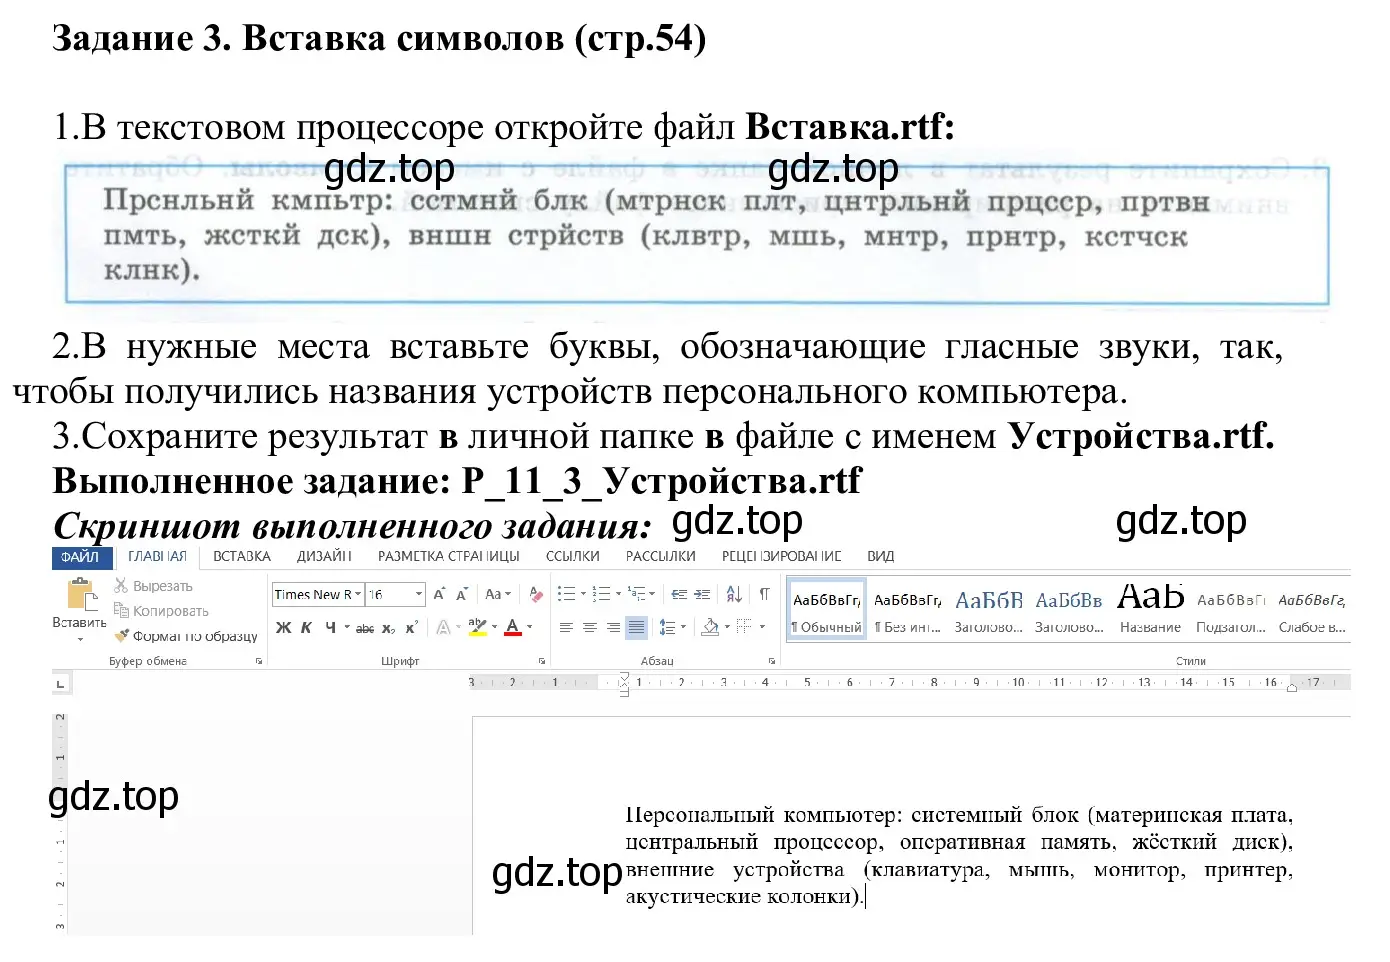Open the ССЫЛКИ ribbon tab
The image size is (1390, 962).
pos(573,556)
